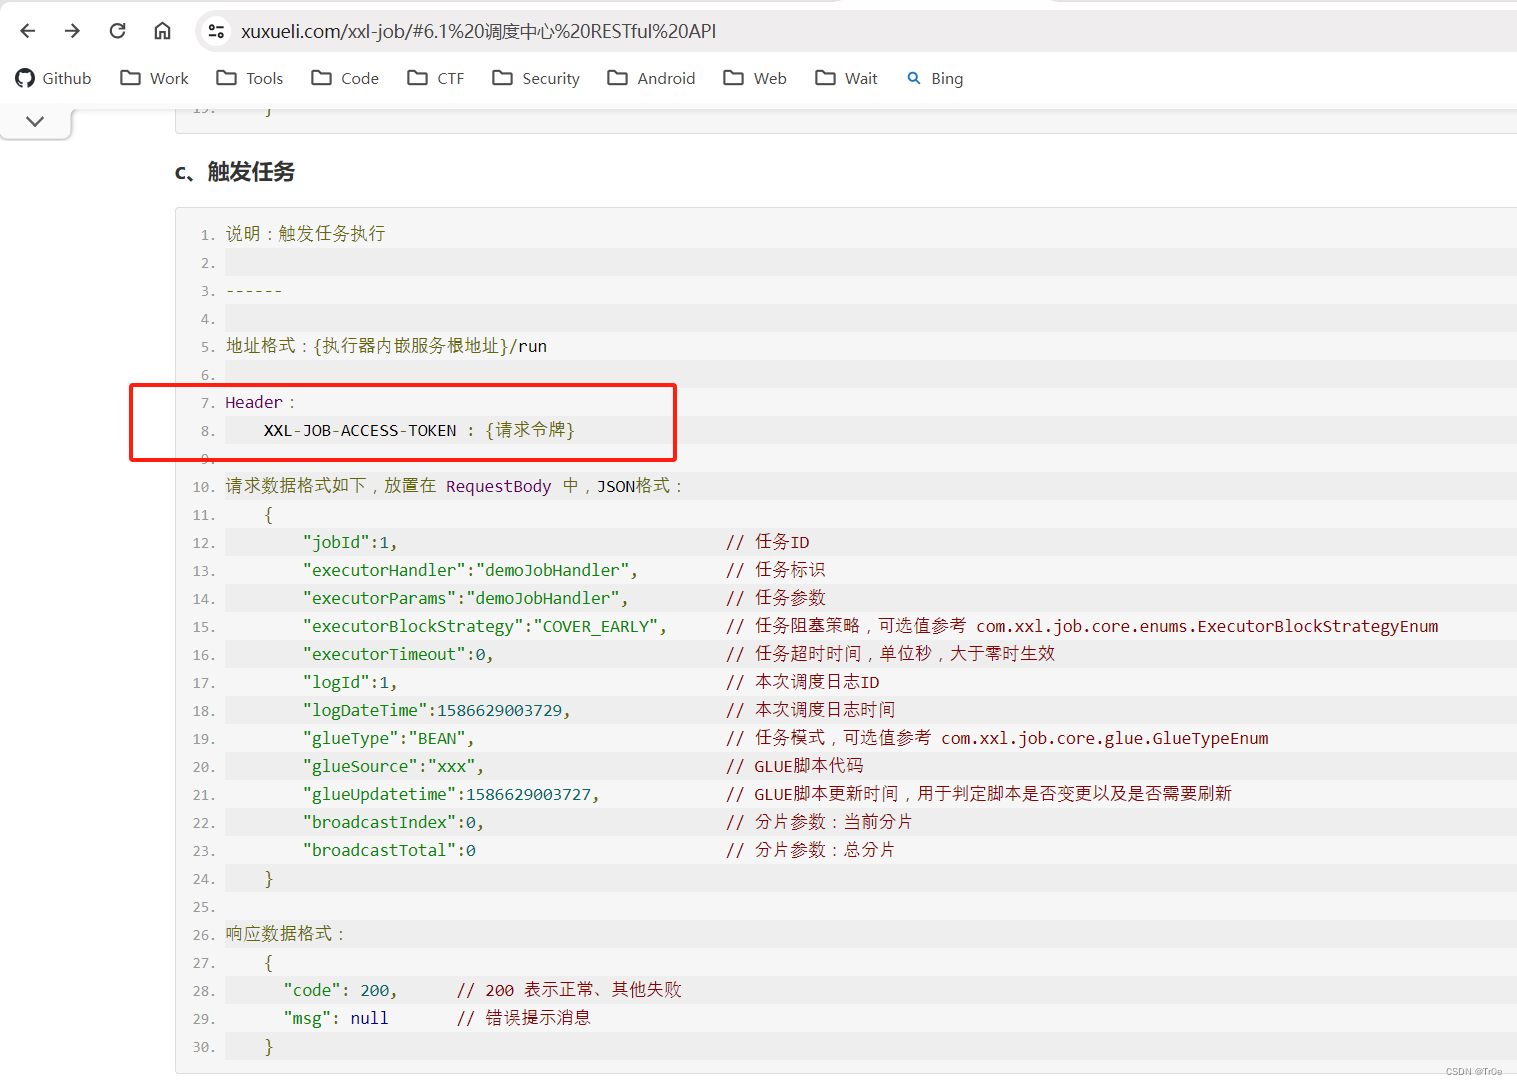Expand the collapsed chevron tab at left
1517x1085 pixels.
click(x=35, y=122)
